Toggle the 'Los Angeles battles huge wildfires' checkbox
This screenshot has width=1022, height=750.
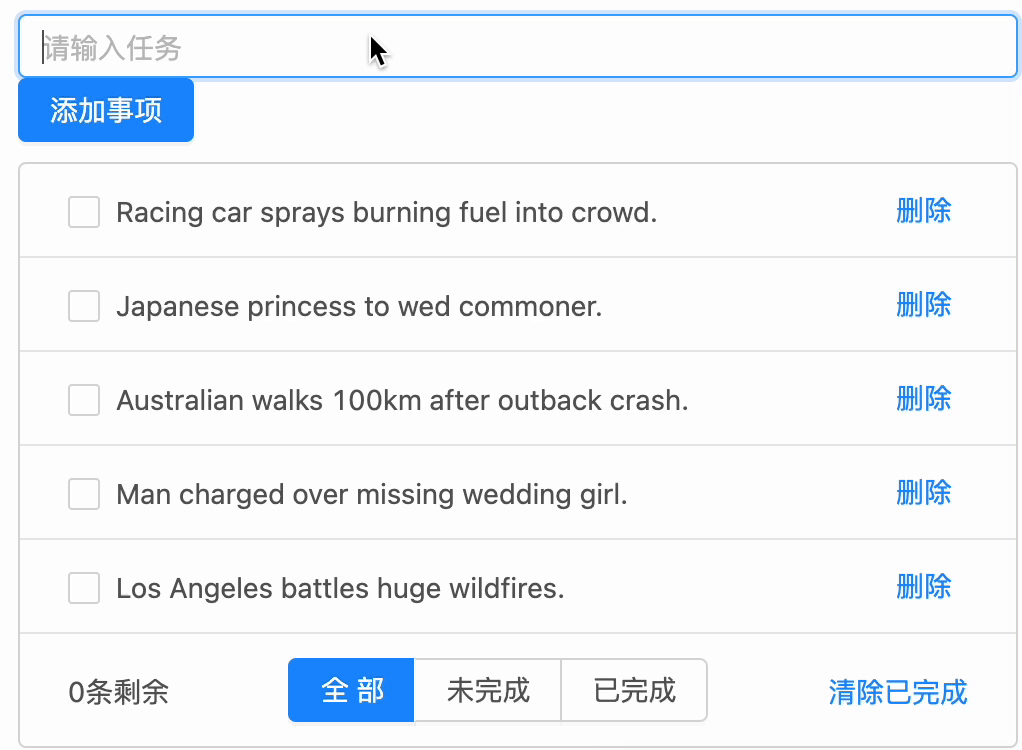click(x=84, y=588)
